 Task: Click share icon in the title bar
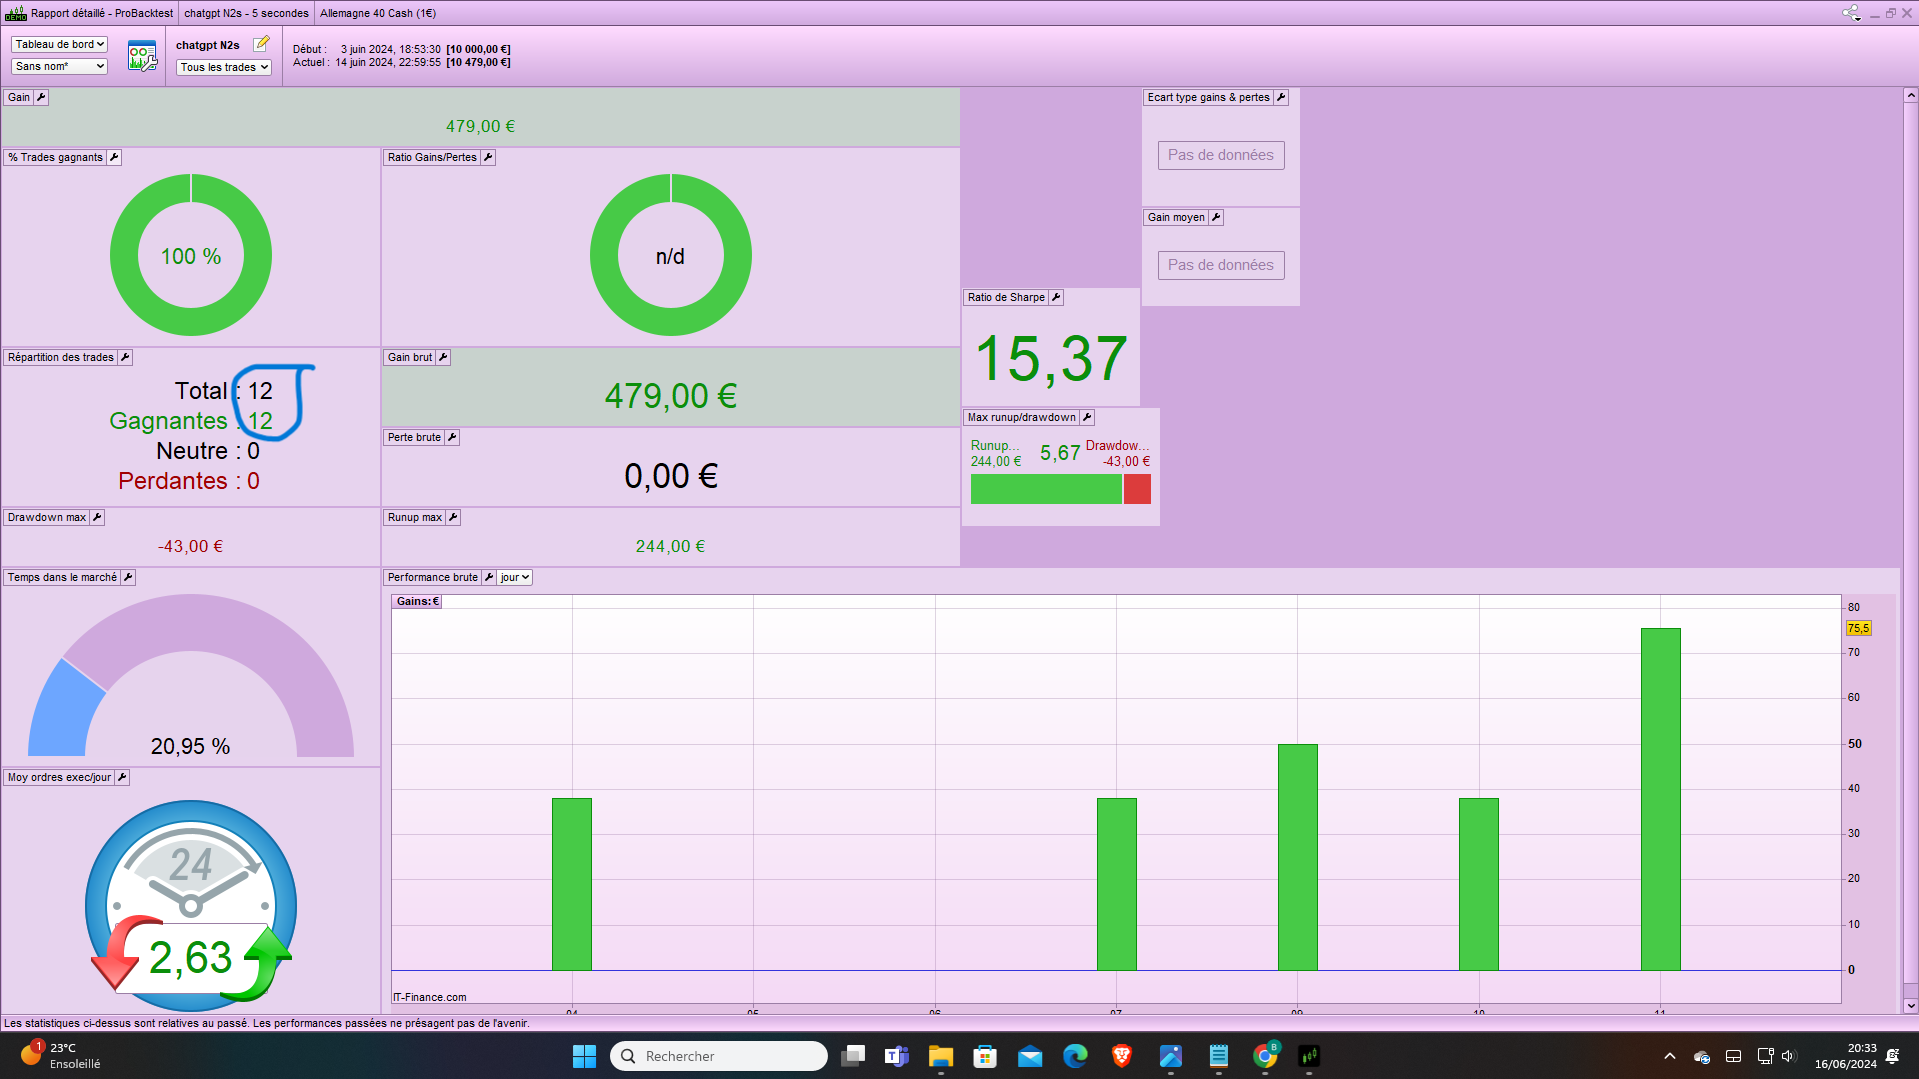1851,13
